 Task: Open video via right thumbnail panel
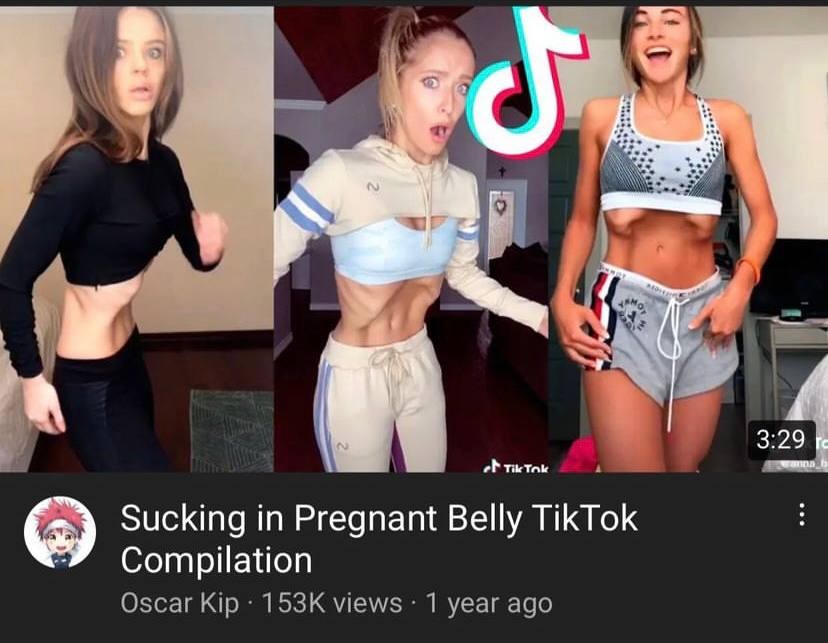pyautogui.click(x=689, y=239)
